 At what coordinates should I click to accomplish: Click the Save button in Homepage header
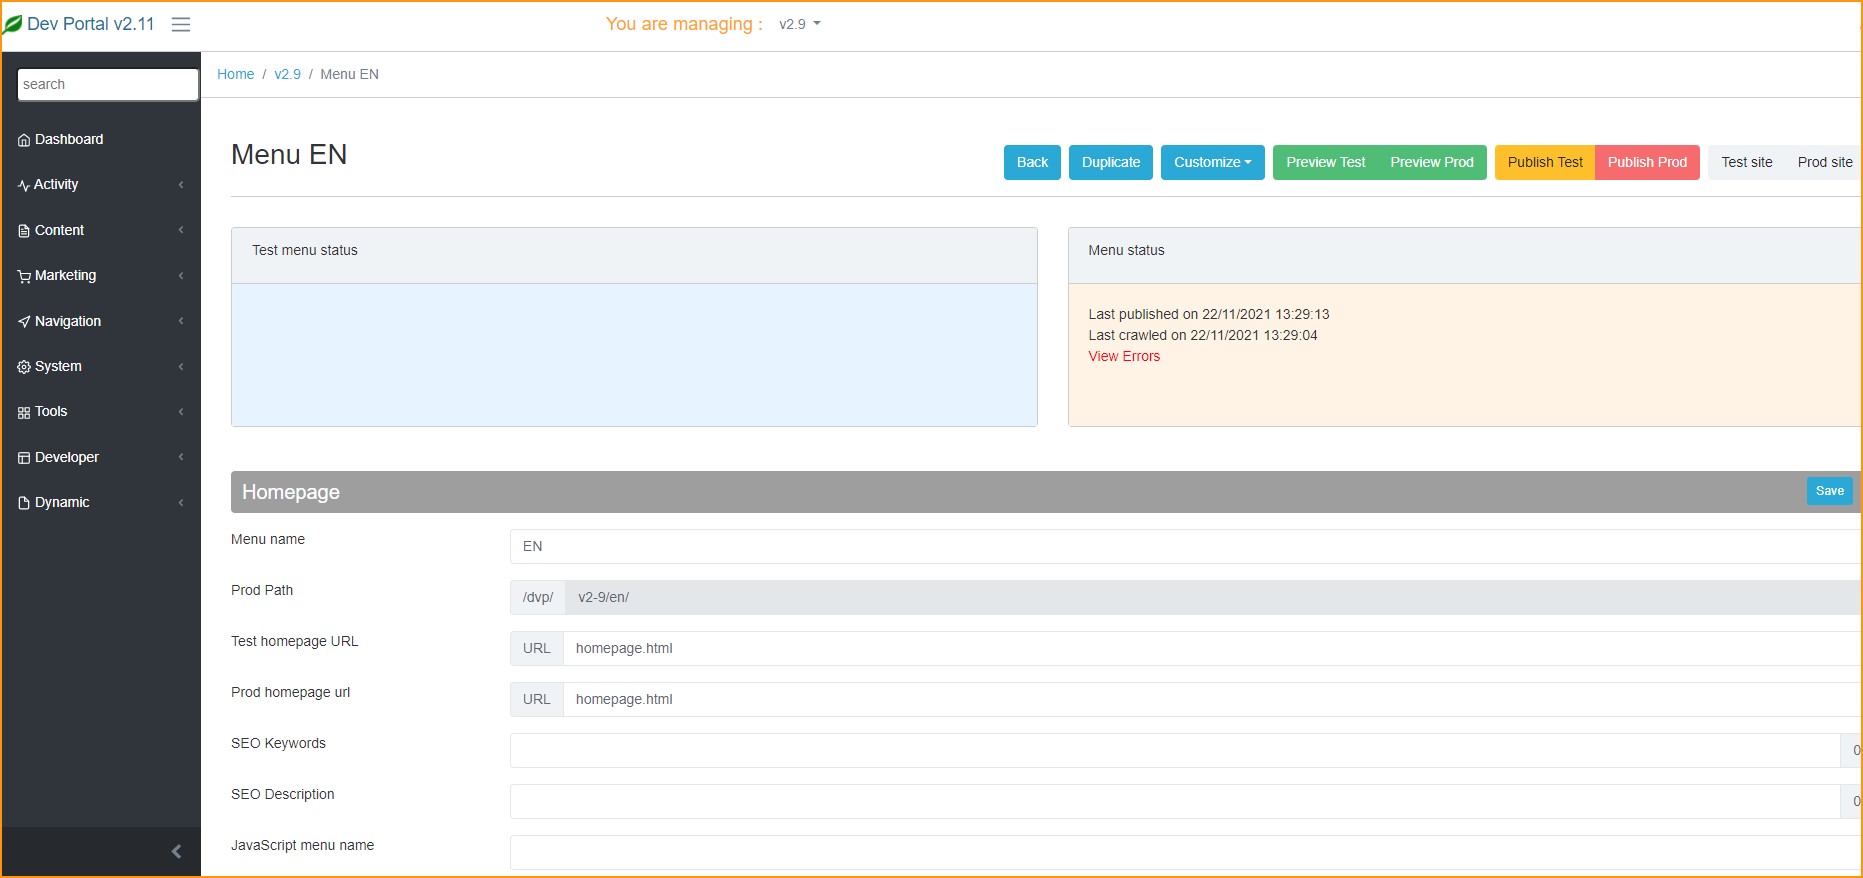click(1829, 491)
